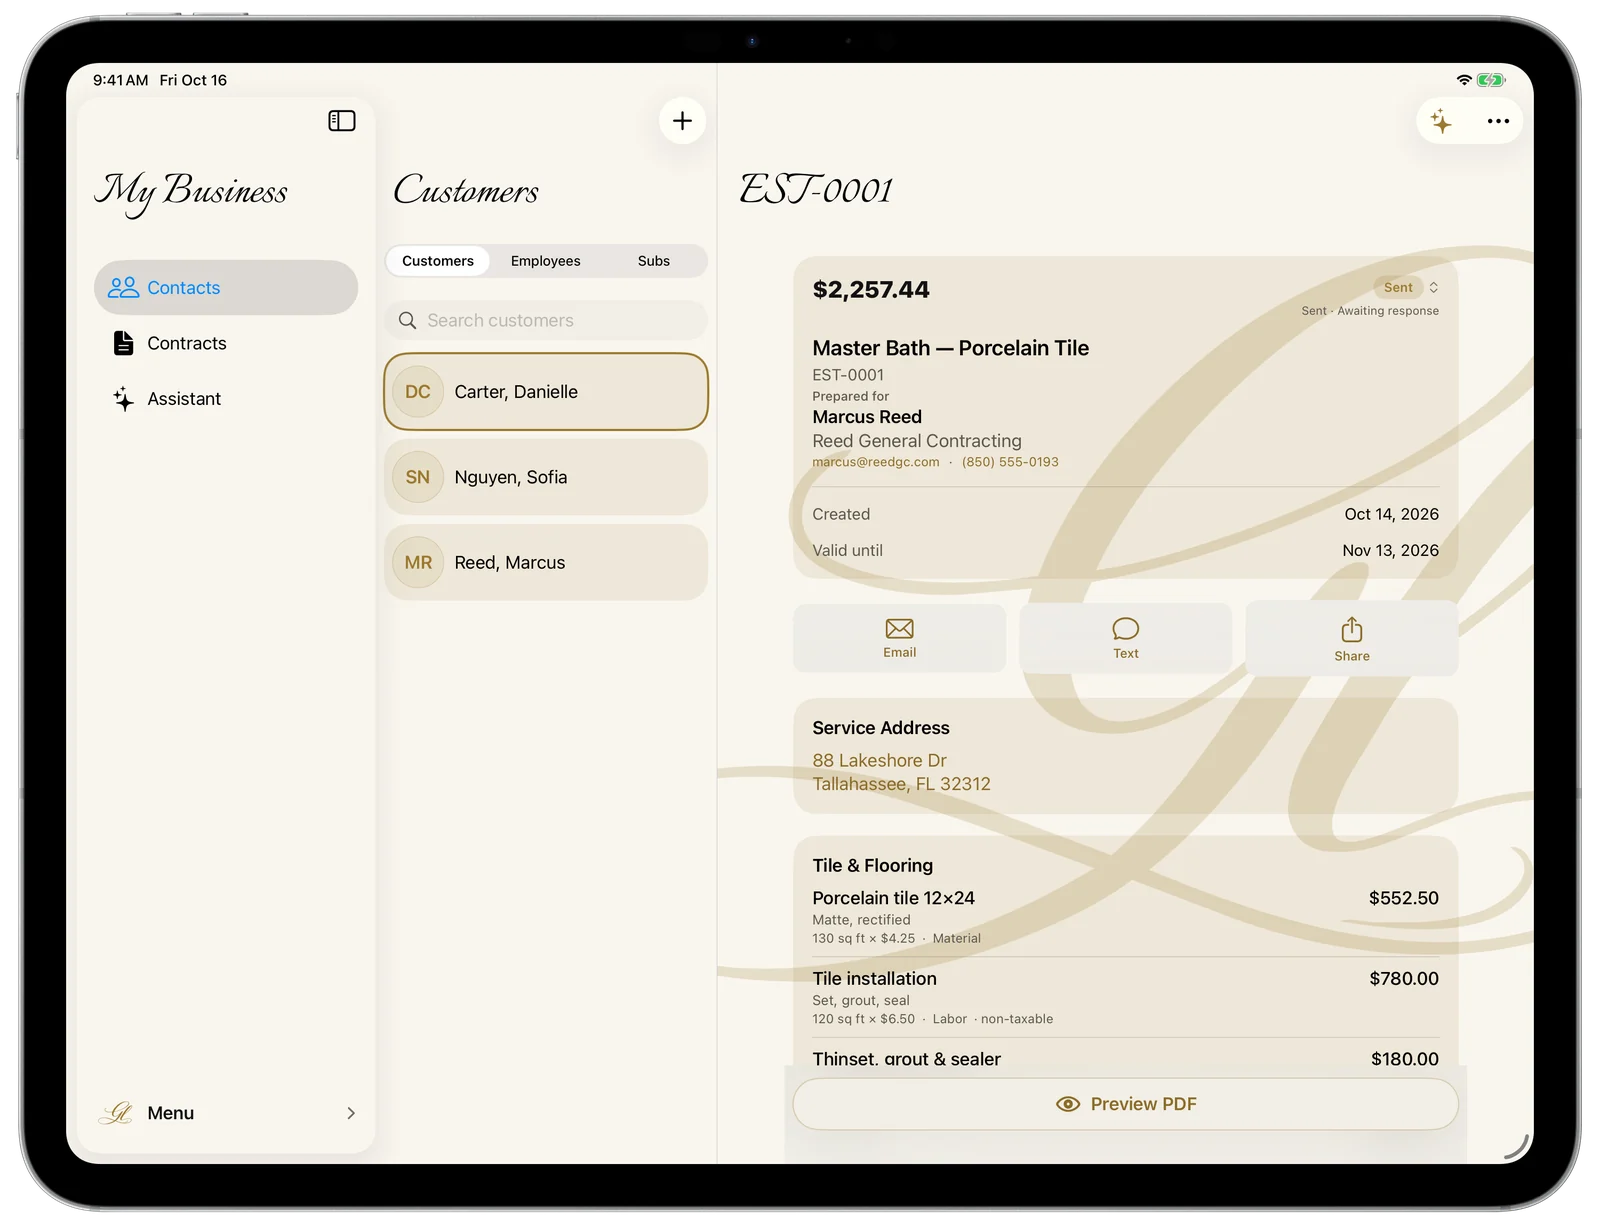The height and width of the screenshot is (1227, 1600).
Task: Share the estimate
Action: (1352, 639)
